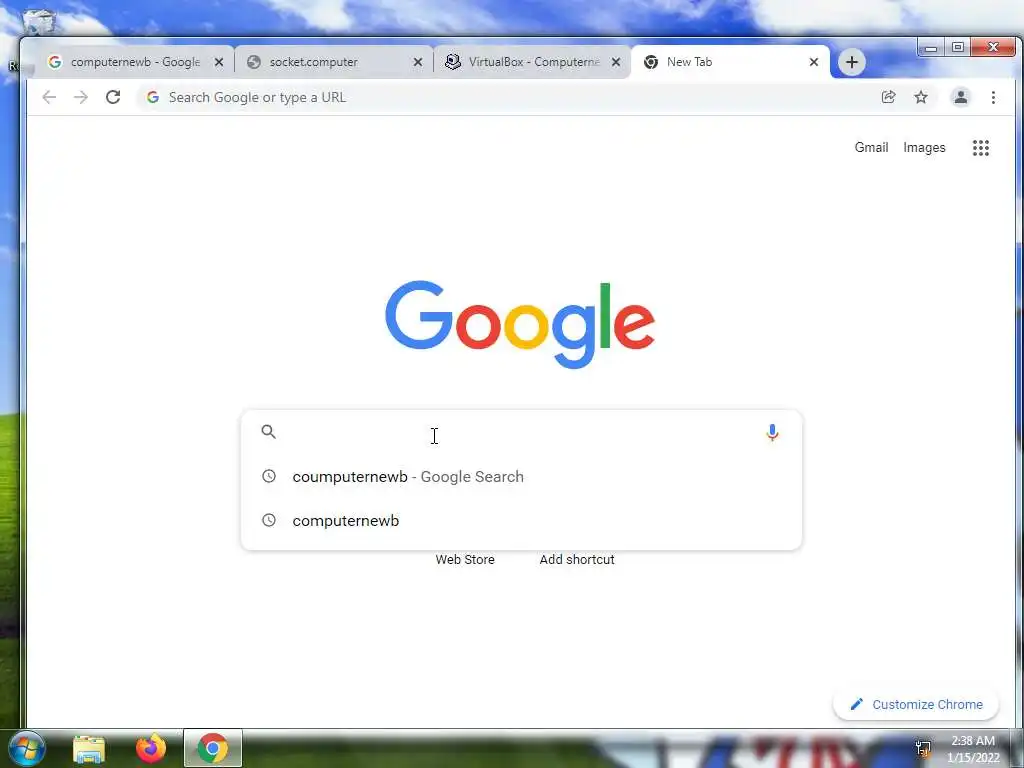Click Add shortcut
This screenshot has width=1024, height=768.
pos(577,560)
